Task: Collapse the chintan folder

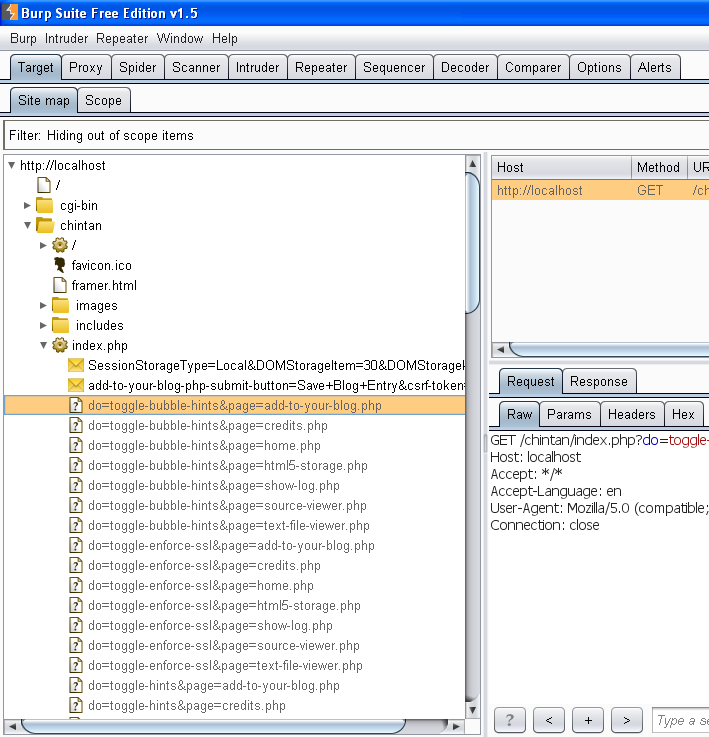Action: click(28, 226)
